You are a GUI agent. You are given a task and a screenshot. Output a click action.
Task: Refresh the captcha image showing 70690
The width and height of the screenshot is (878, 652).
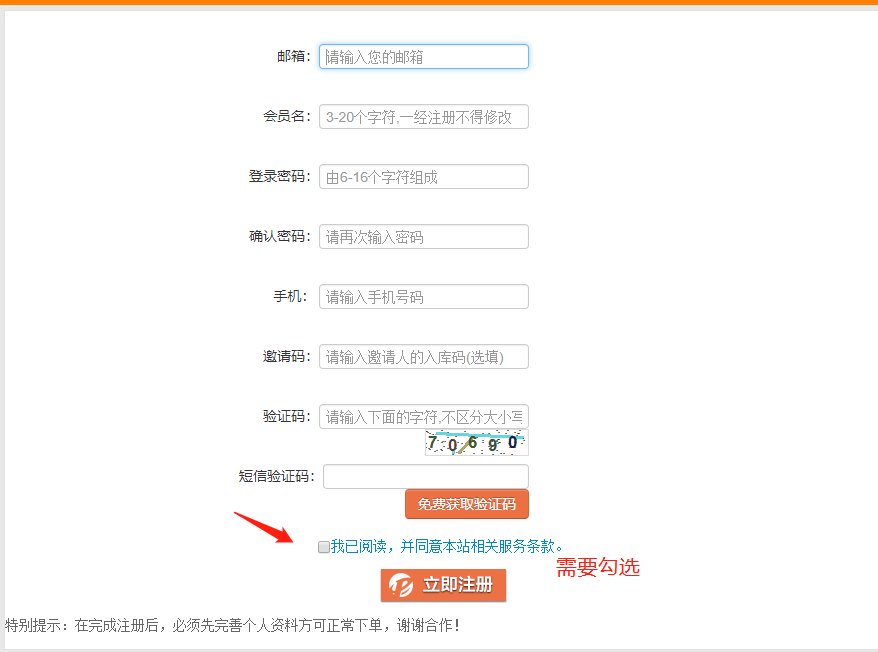coord(476,443)
